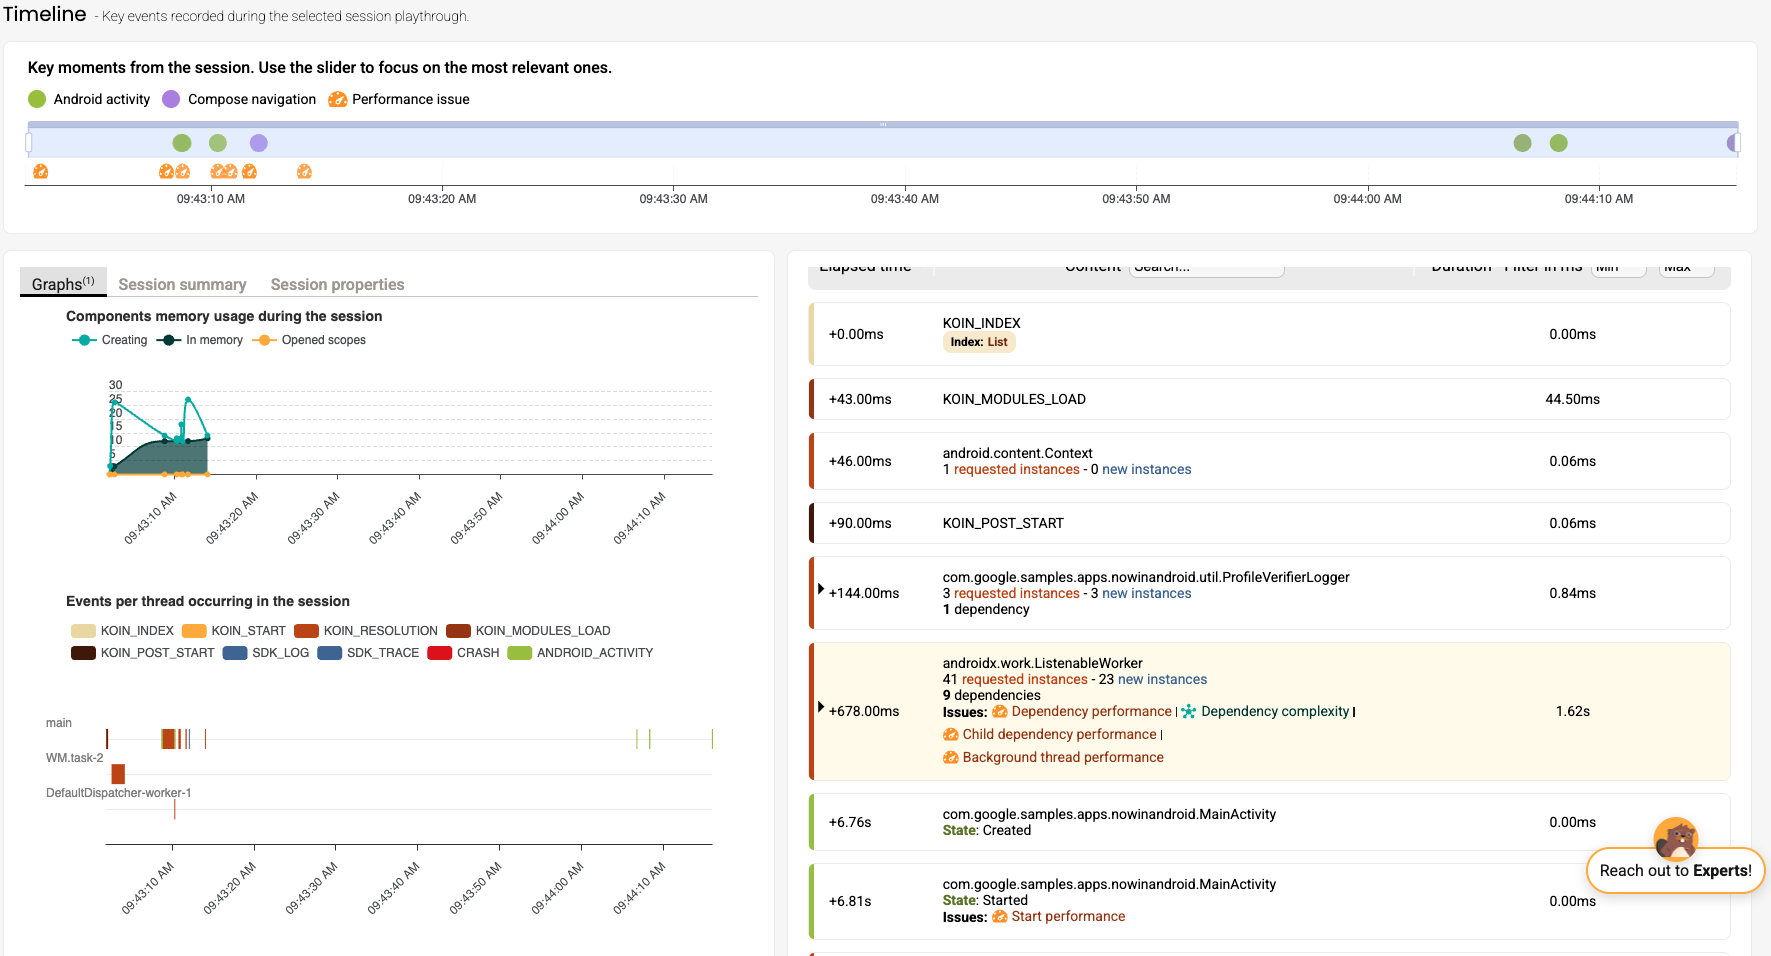
Task: Click the Min duration filter field
Action: pos(1617,268)
